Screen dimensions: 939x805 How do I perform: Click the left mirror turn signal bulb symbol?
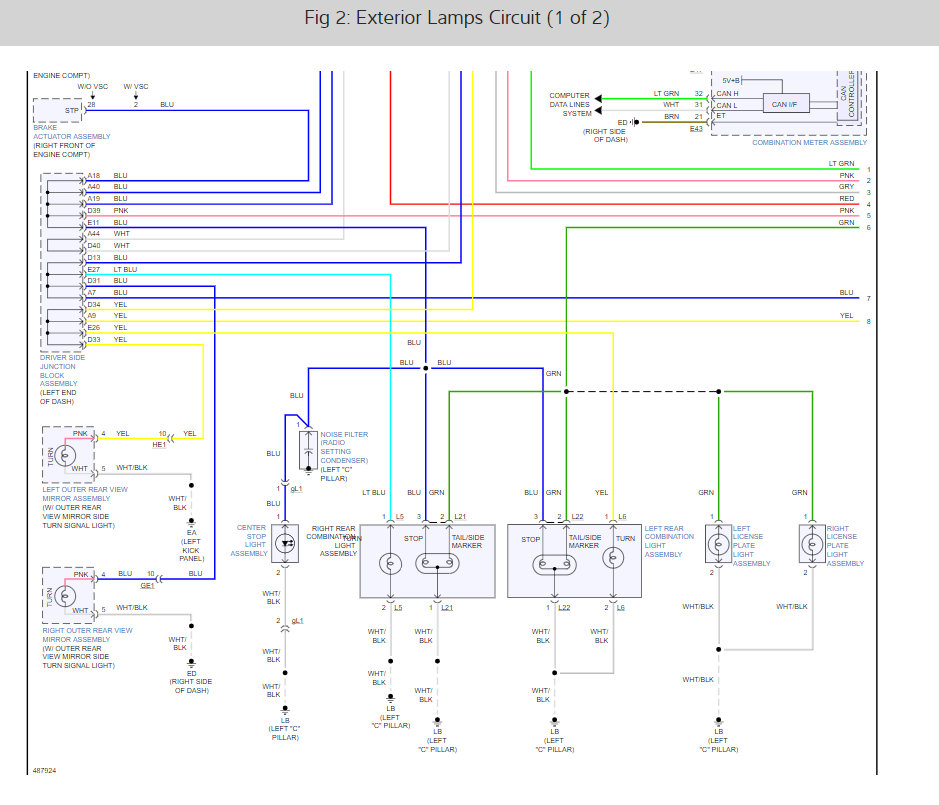pyautogui.click(x=65, y=456)
